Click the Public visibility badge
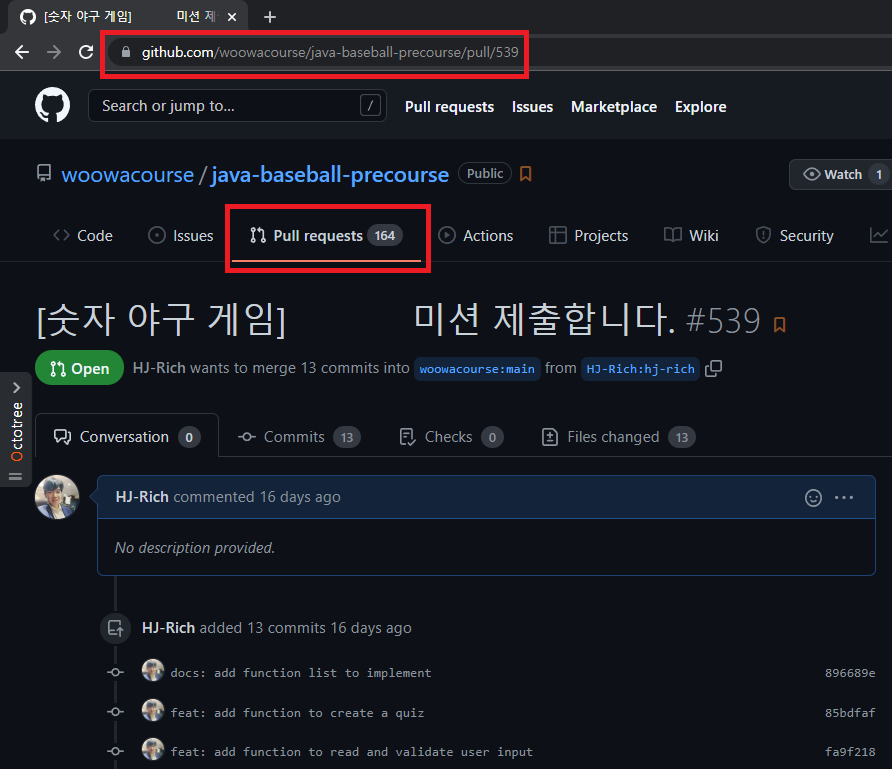 click(485, 173)
